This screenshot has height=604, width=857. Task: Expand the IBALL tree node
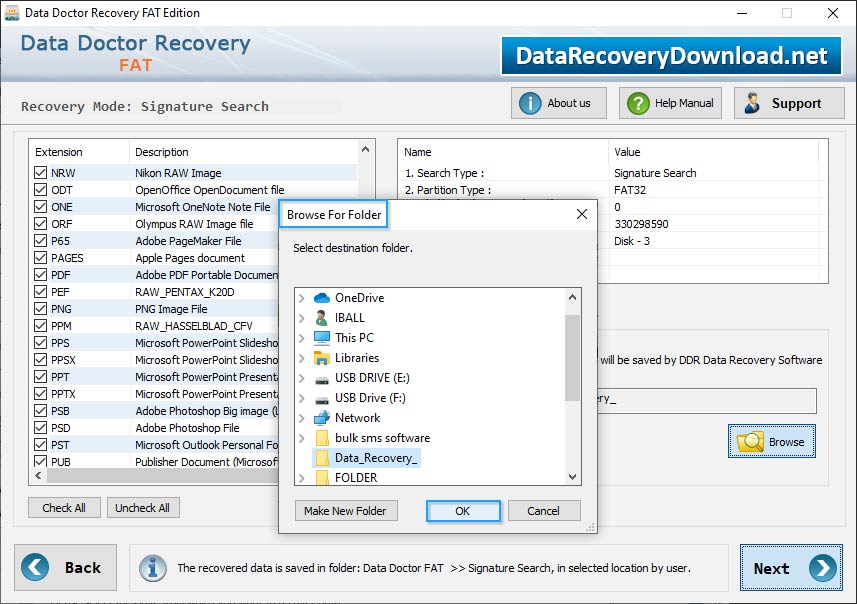tap(302, 318)
